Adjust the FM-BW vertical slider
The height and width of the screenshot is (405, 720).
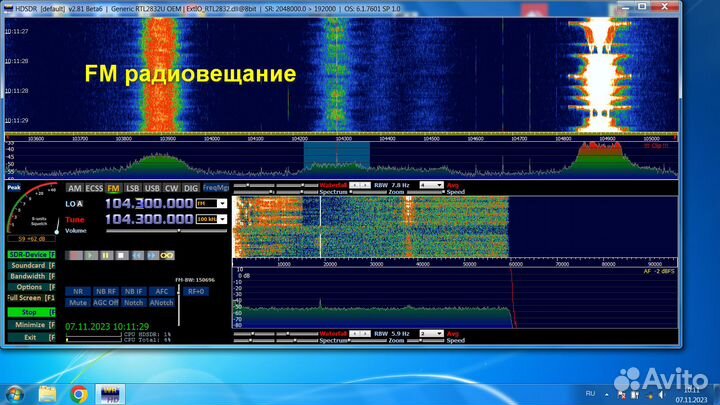(x=179, y=305)
